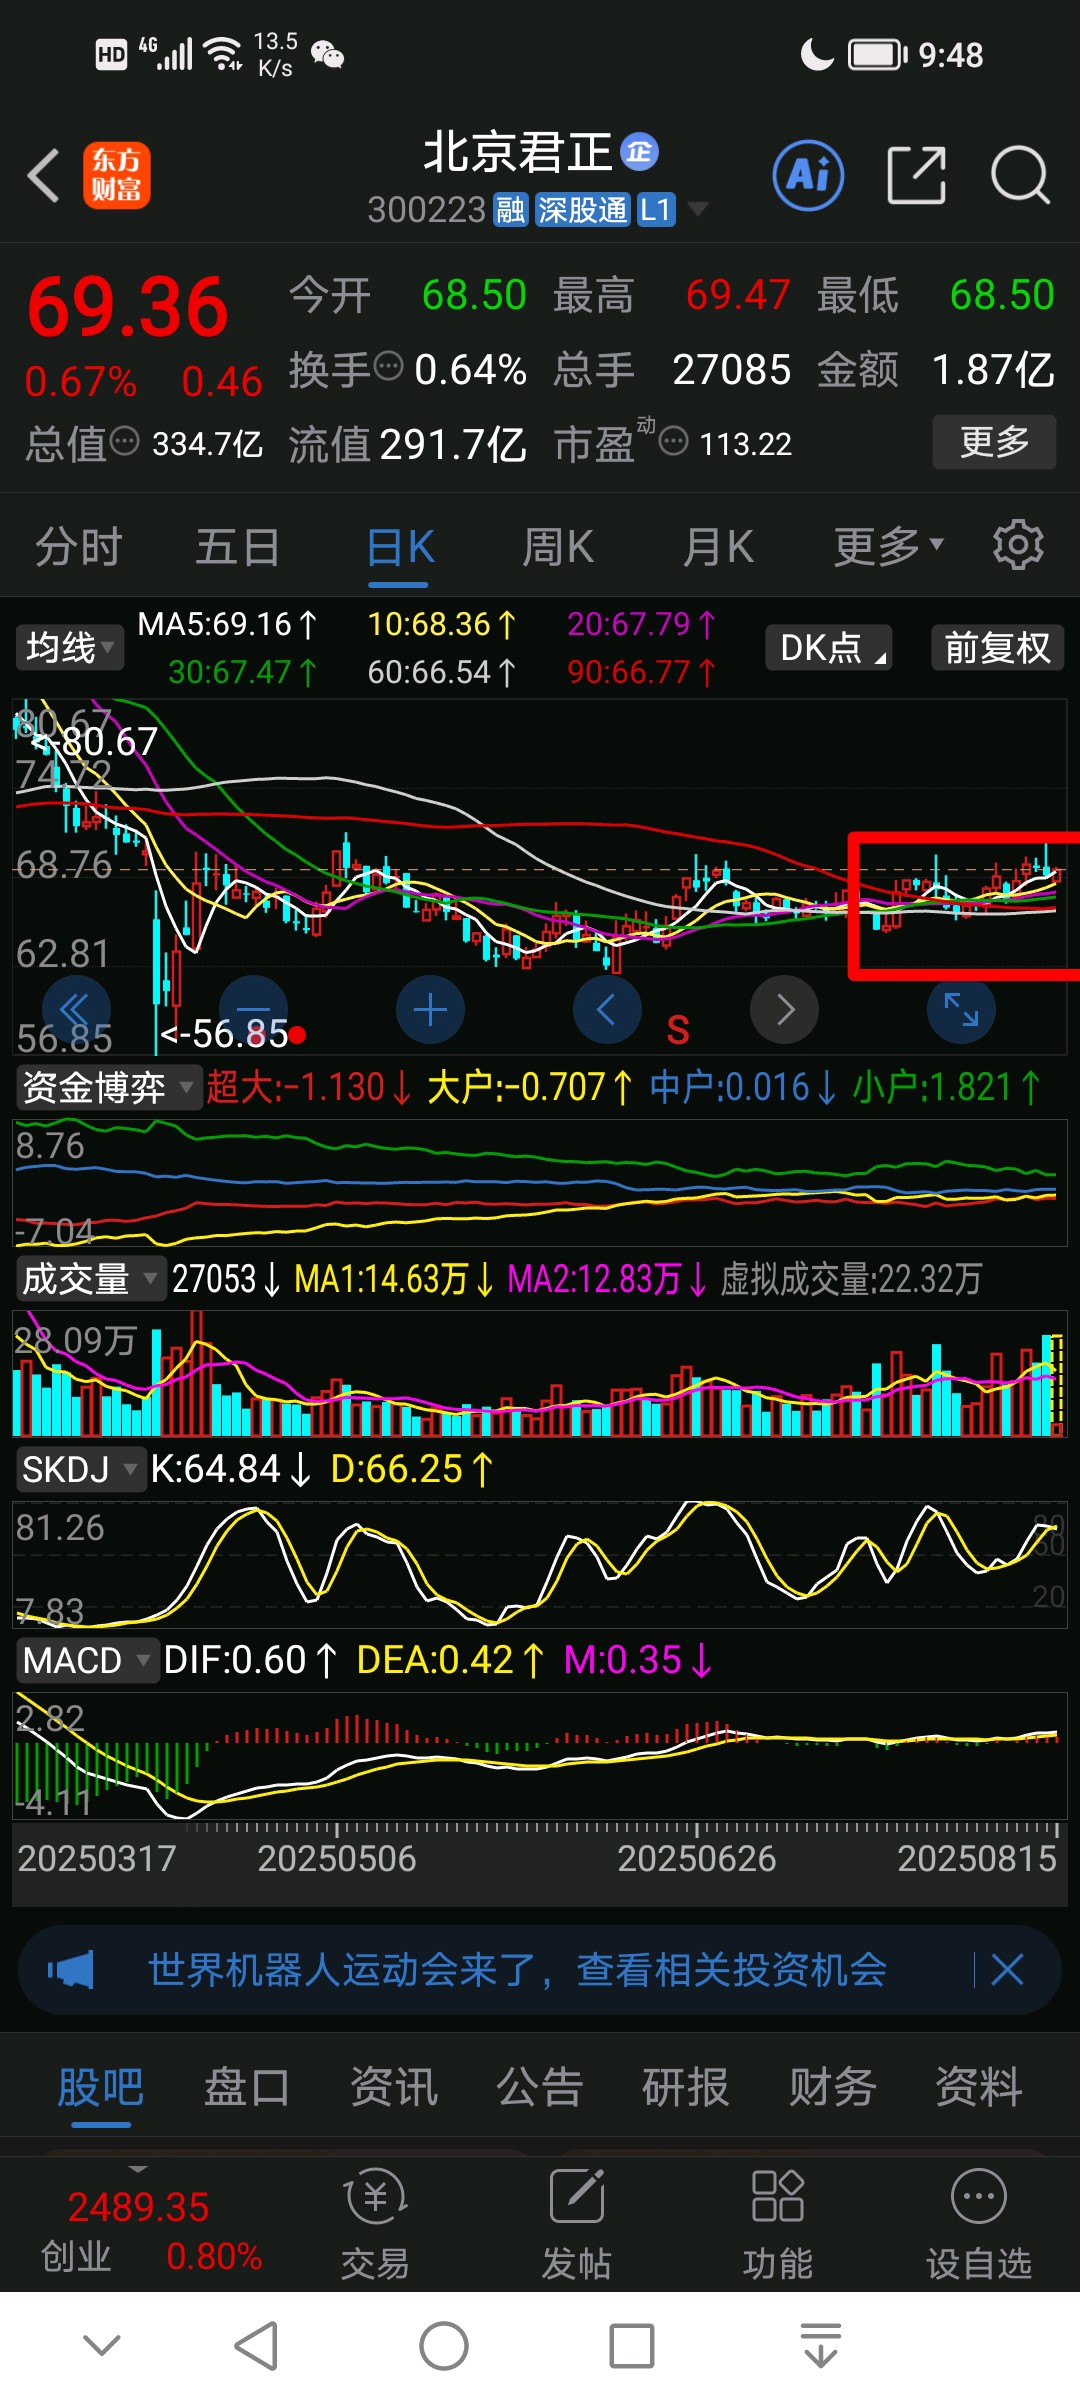The height and width of the screenshot is (2400, 1080).
Task: Open DK点 selector
Action: point(829,648)
